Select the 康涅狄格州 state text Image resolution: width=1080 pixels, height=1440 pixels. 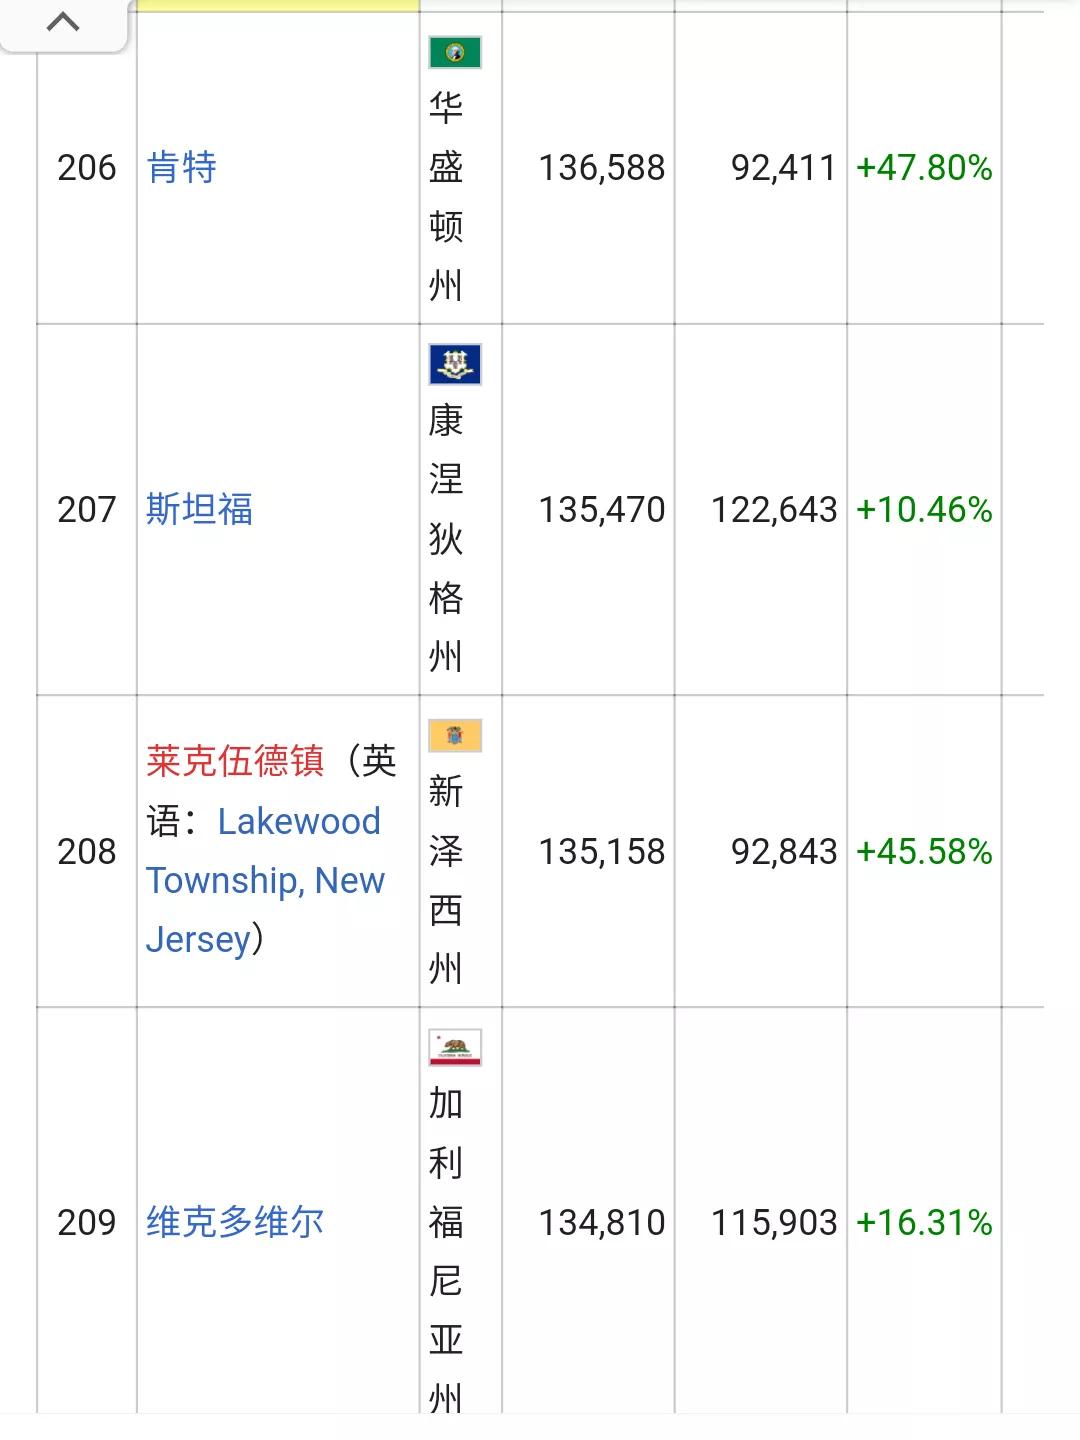(446, 538)
